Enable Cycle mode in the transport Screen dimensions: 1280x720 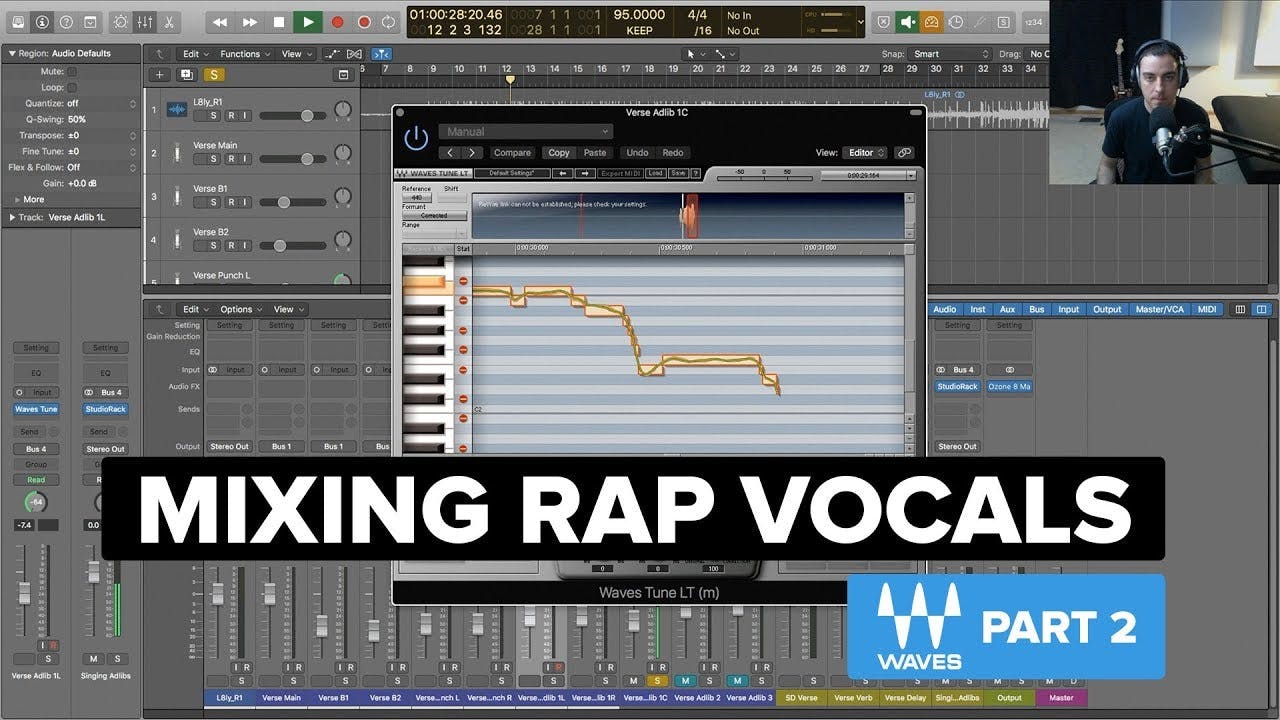point(388,22)
